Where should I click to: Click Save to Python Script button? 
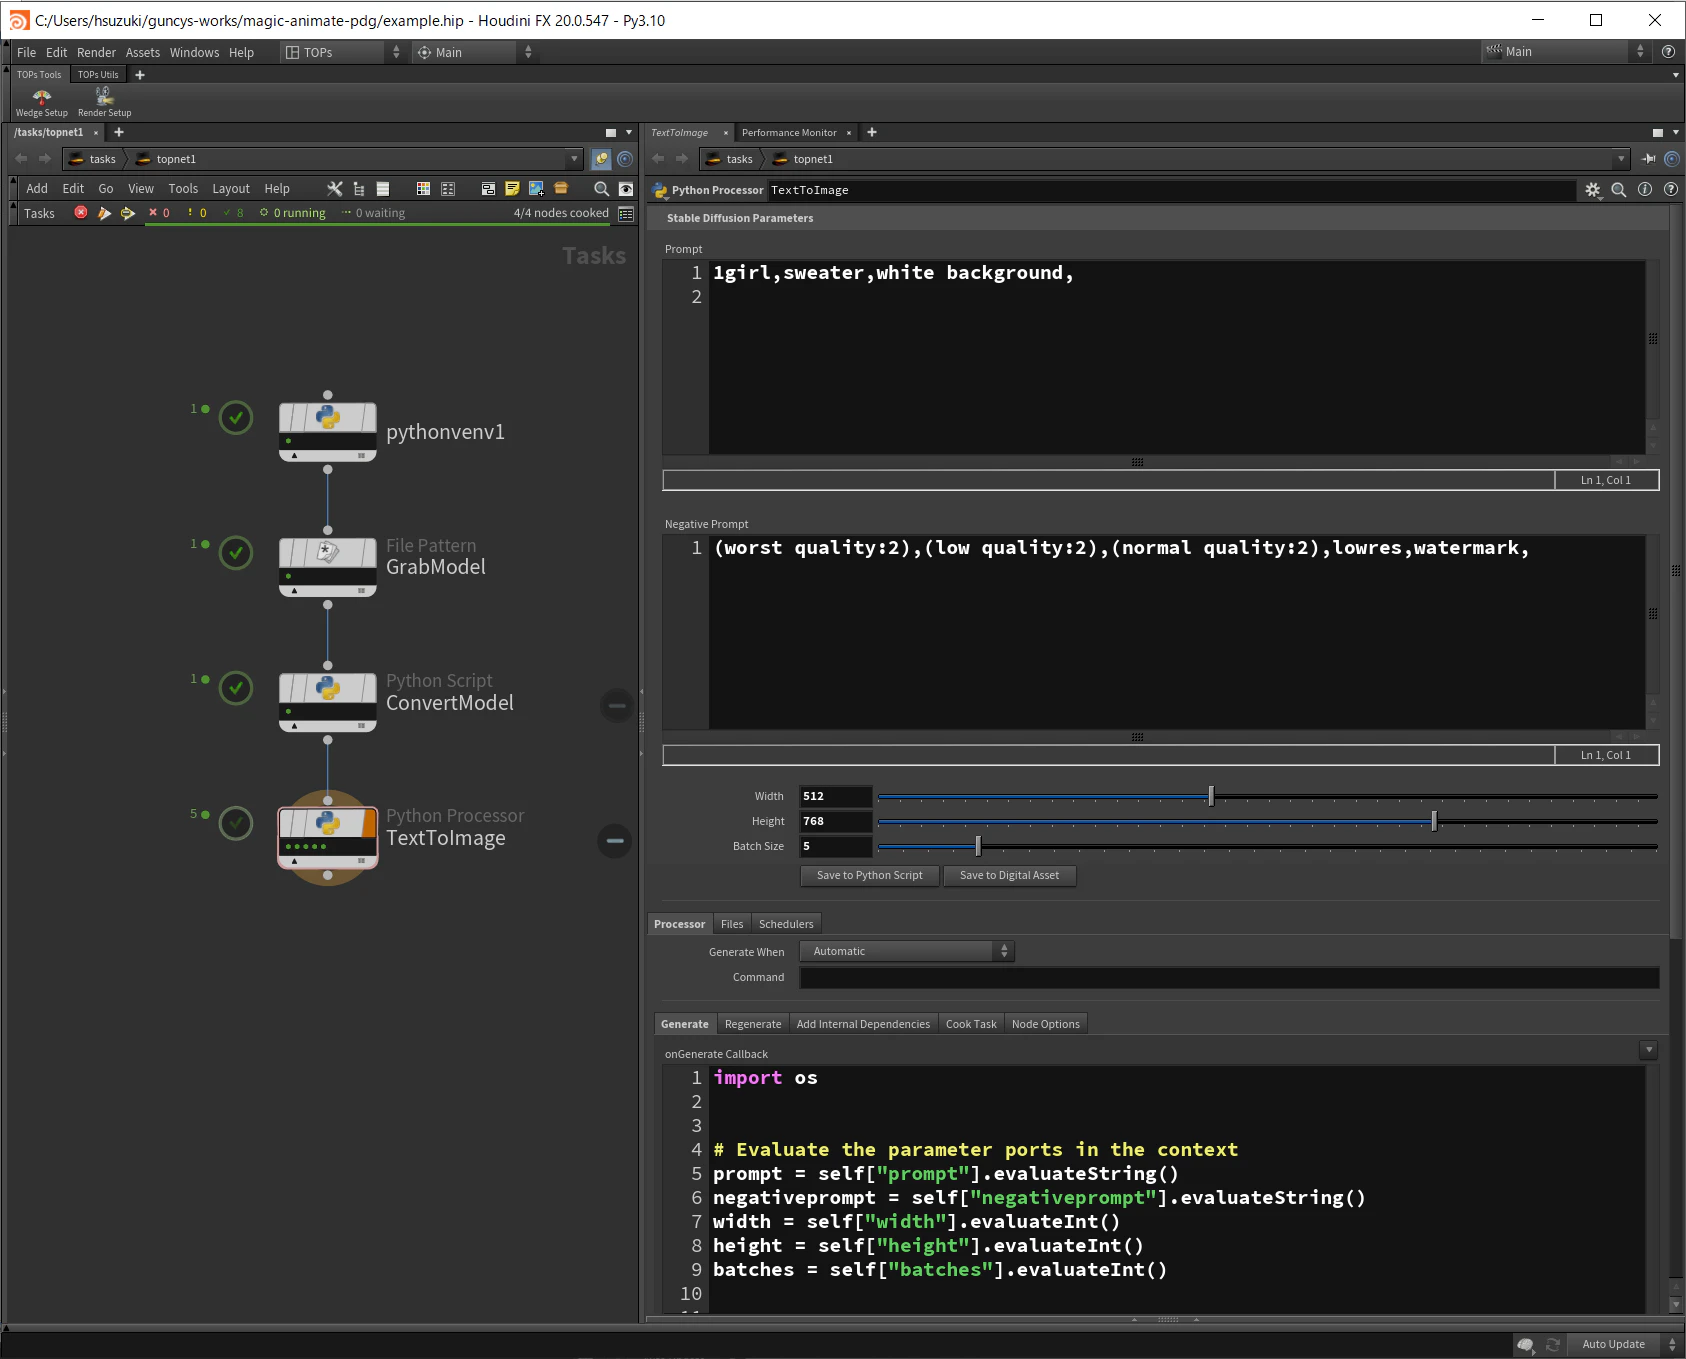coord(870,875)
